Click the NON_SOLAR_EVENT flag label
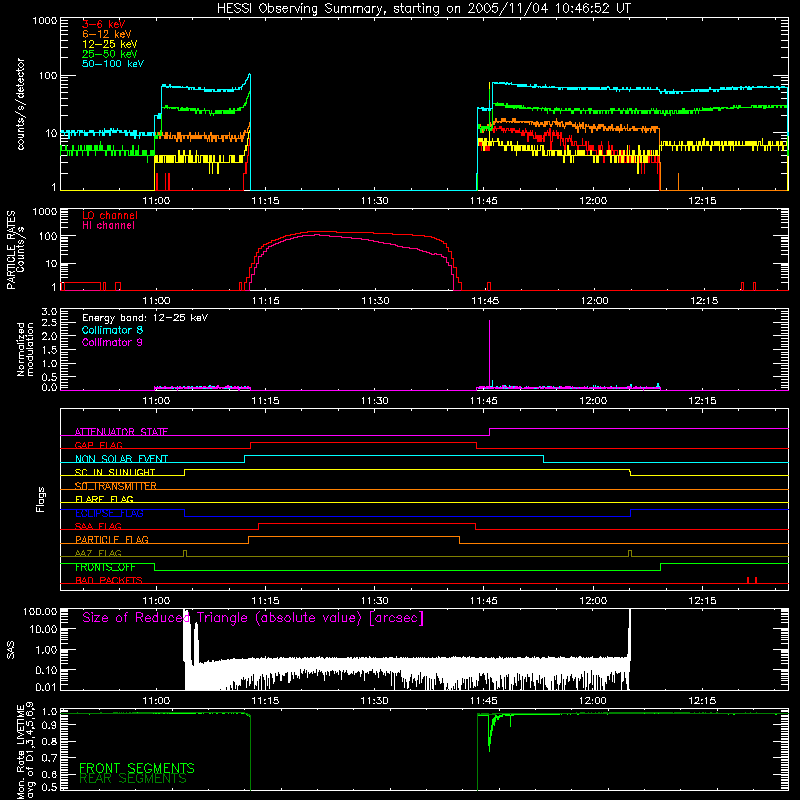The height and width of the screenshot is (800, 800). (x=121, y=459)
